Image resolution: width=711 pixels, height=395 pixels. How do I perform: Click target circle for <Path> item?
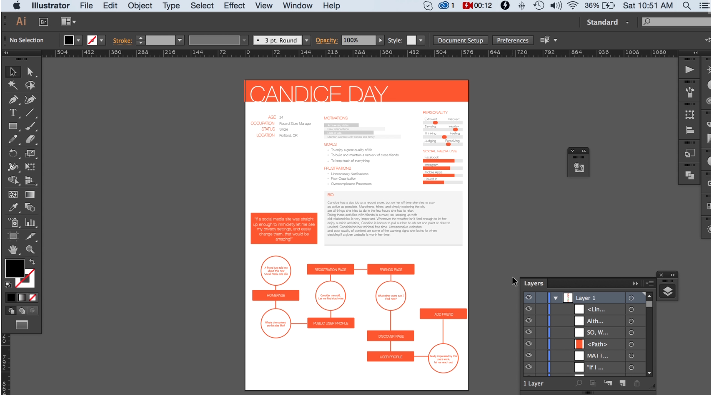click(631, 344)
